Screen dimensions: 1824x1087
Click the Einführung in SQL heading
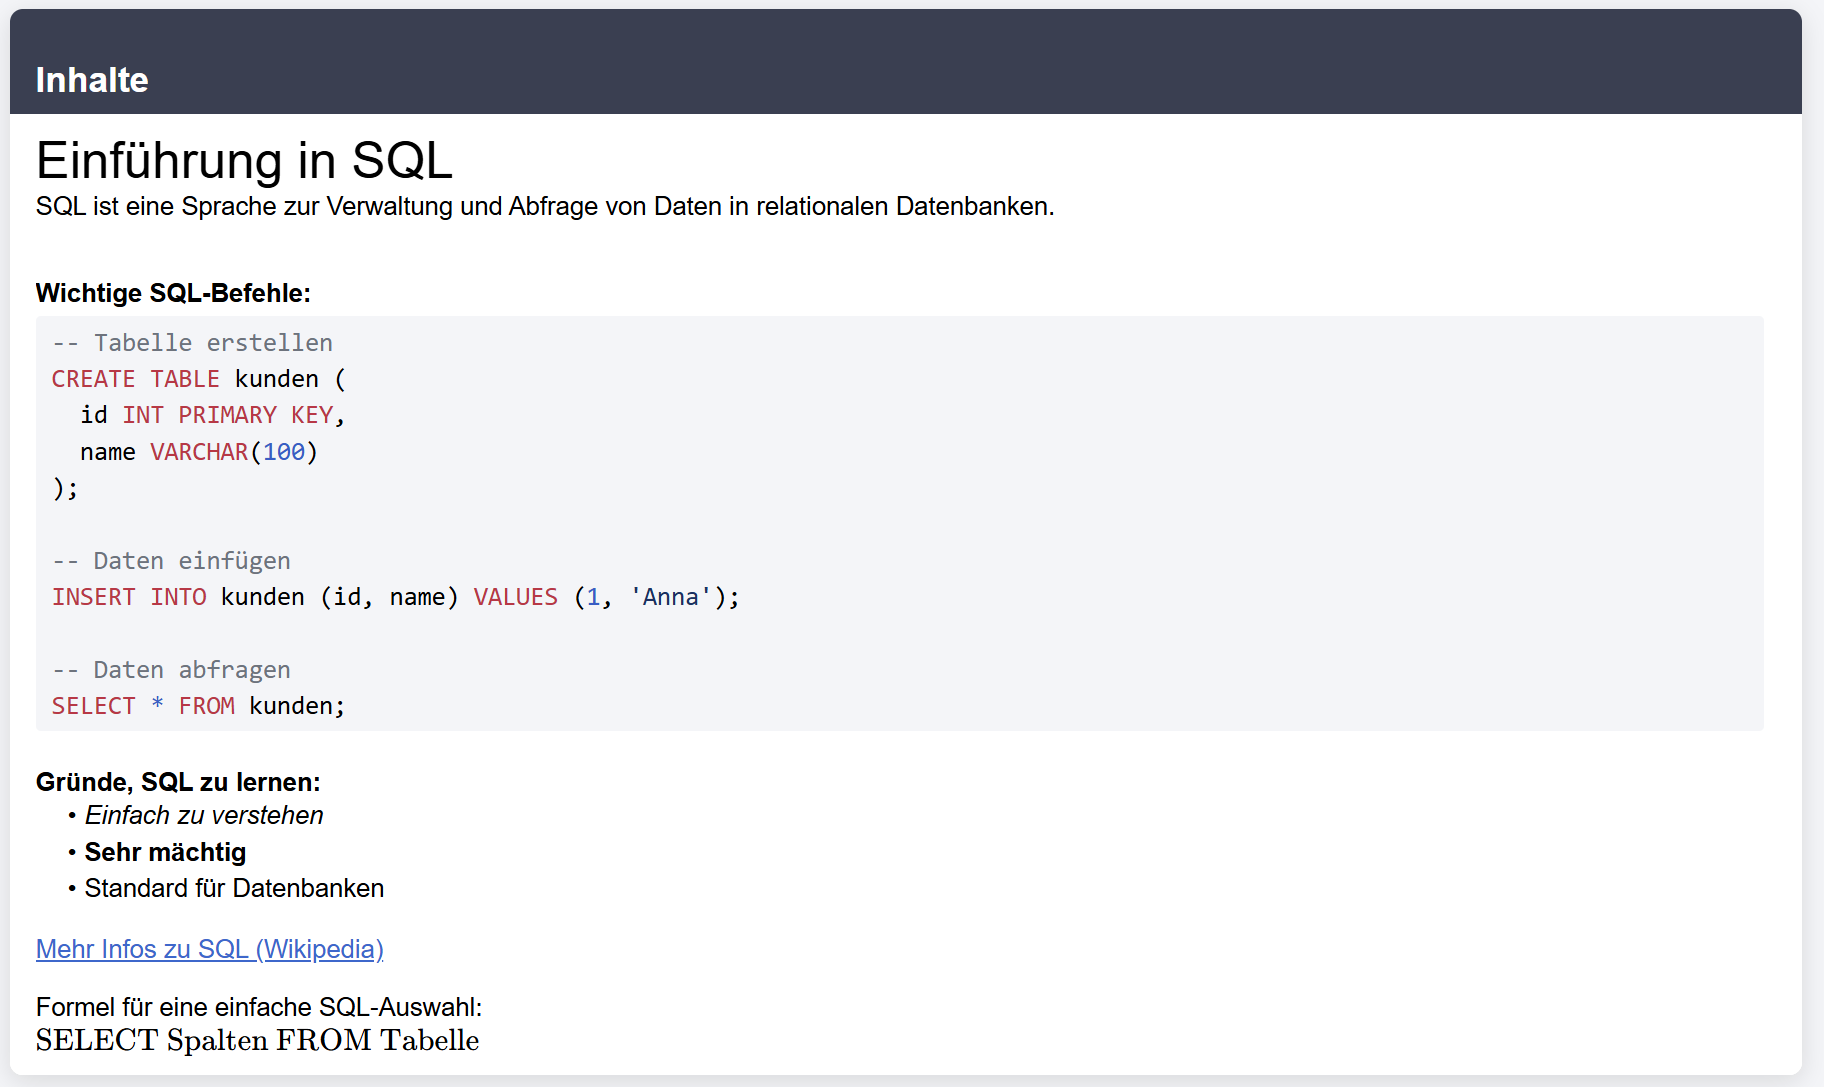pos(245,160)
